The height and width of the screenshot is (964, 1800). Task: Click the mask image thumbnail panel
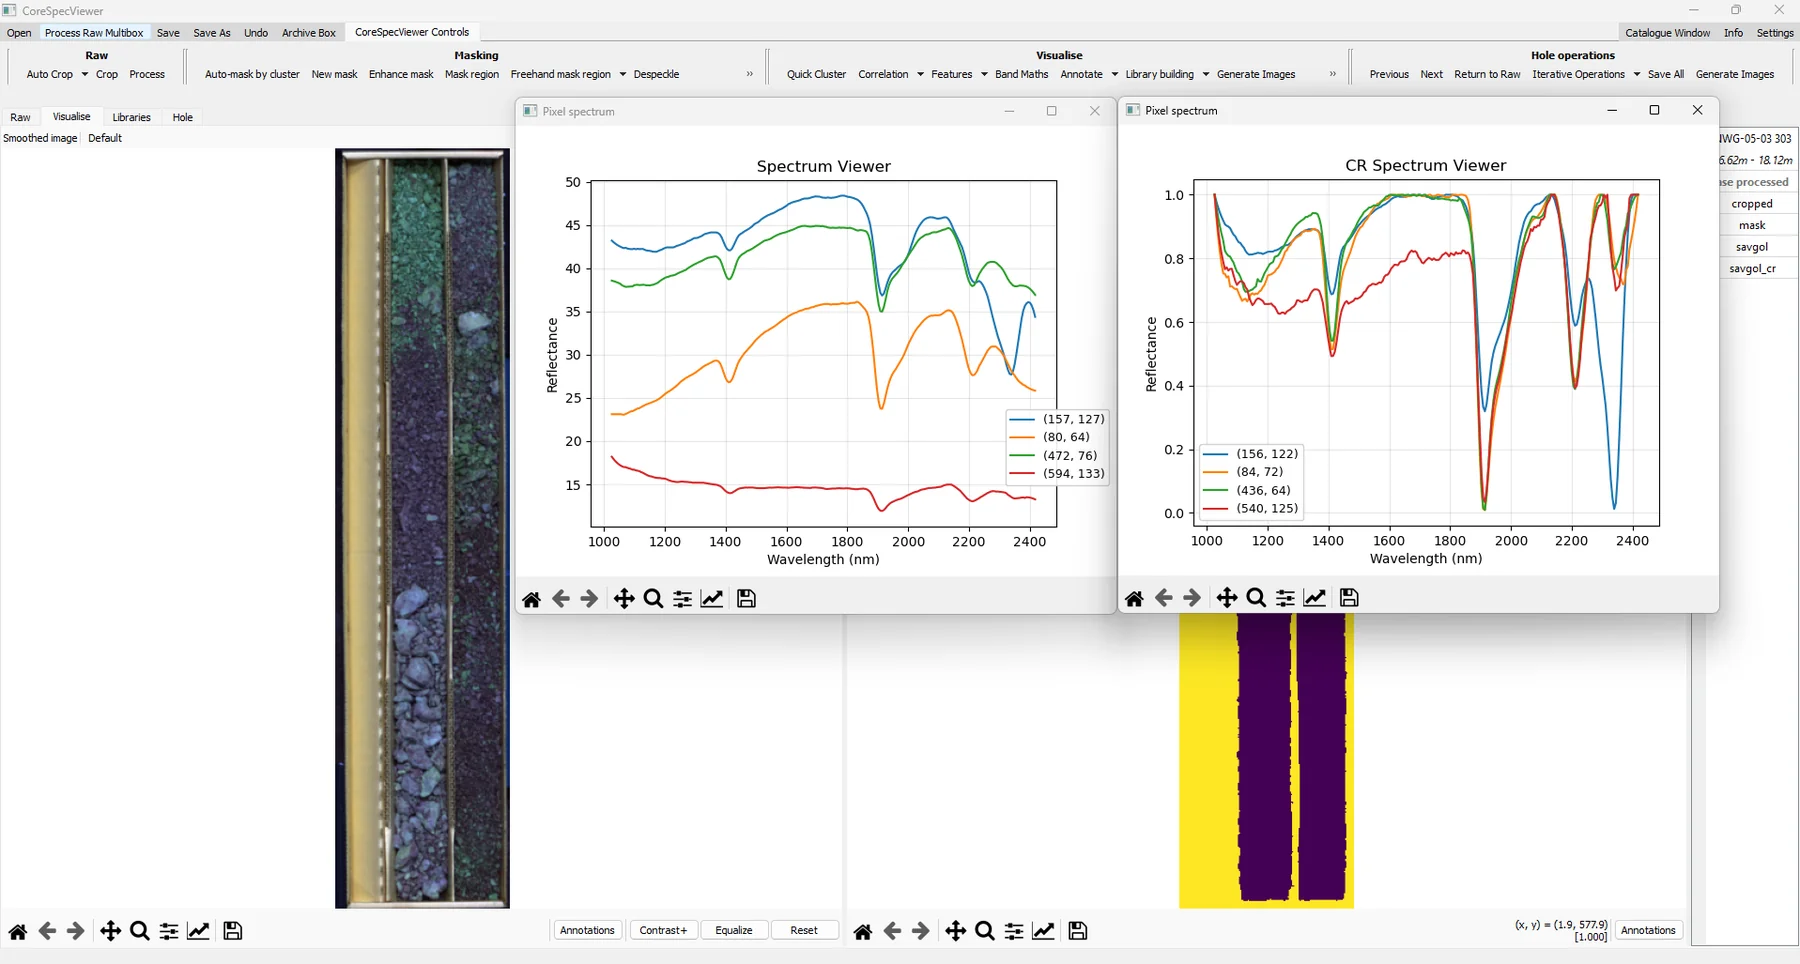(1266, 761)
